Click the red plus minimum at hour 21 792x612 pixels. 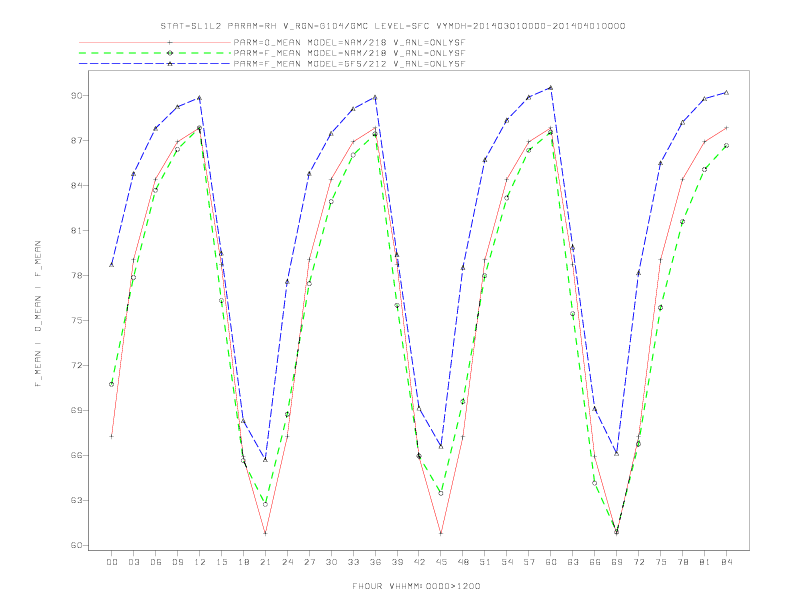coord(265,533)
